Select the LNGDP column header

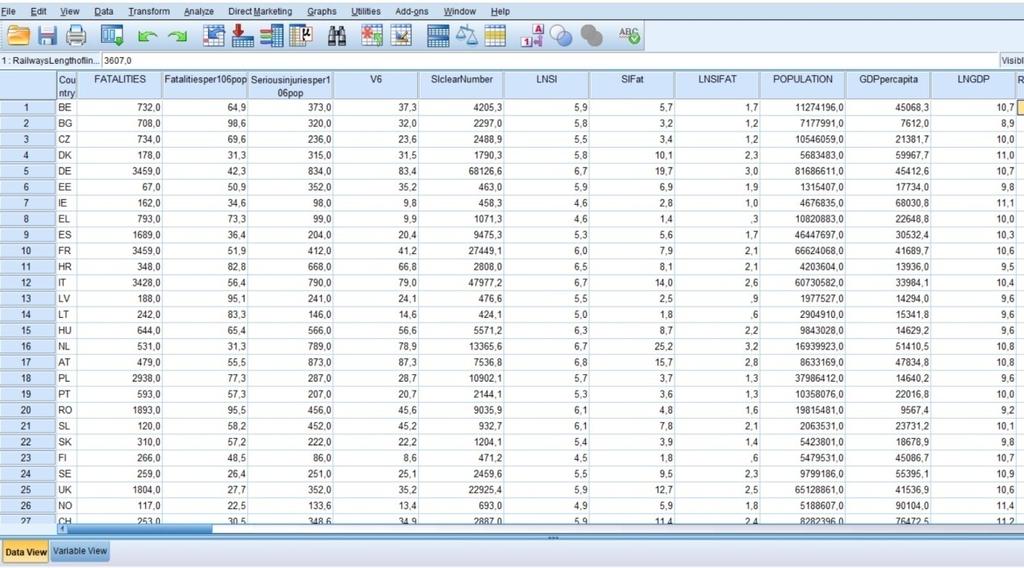click(x=973, y=86)
